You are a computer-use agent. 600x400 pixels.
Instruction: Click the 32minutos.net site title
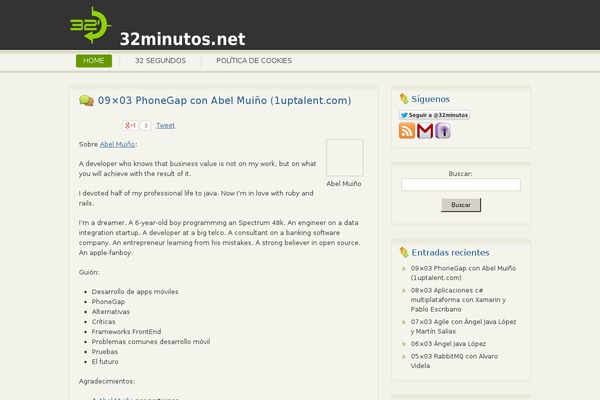coord(182,39)
